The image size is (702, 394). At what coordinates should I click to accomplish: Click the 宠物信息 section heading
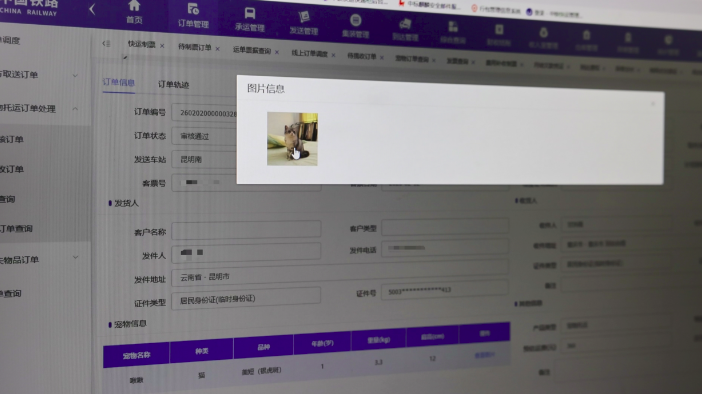coord(130,324)
